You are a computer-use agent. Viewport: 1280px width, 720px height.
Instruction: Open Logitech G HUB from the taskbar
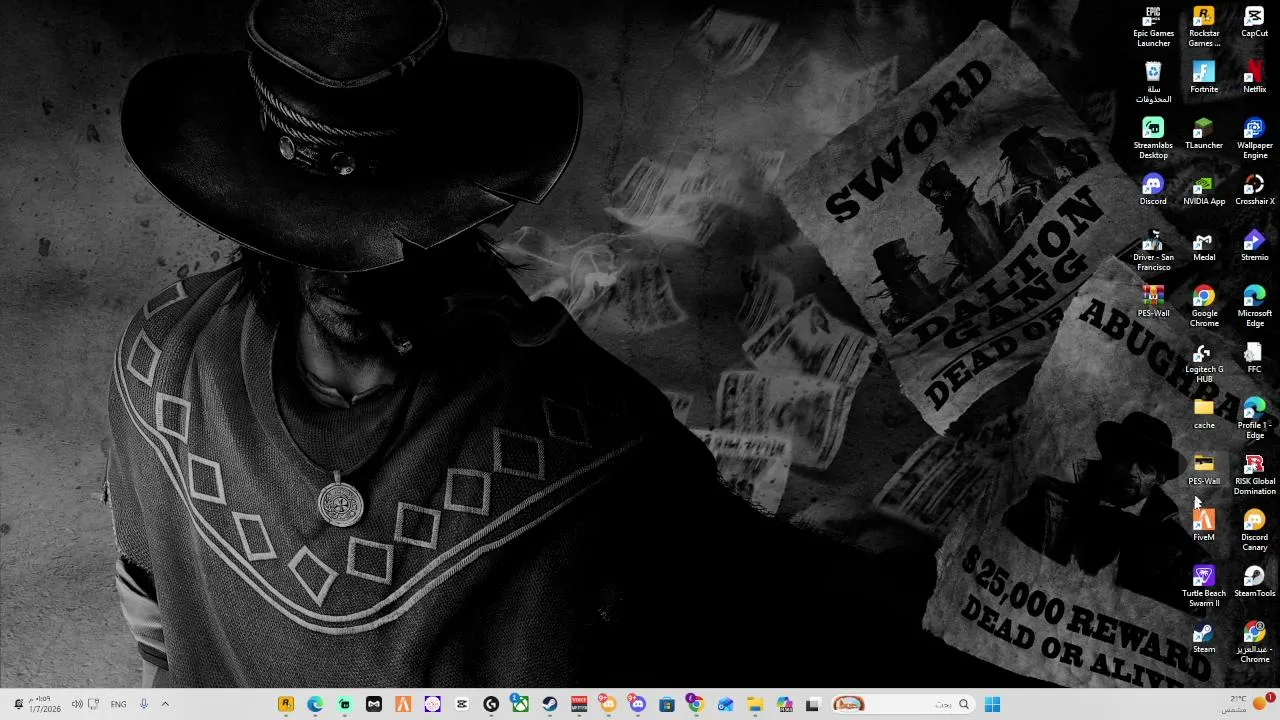(x=491, y=704)
